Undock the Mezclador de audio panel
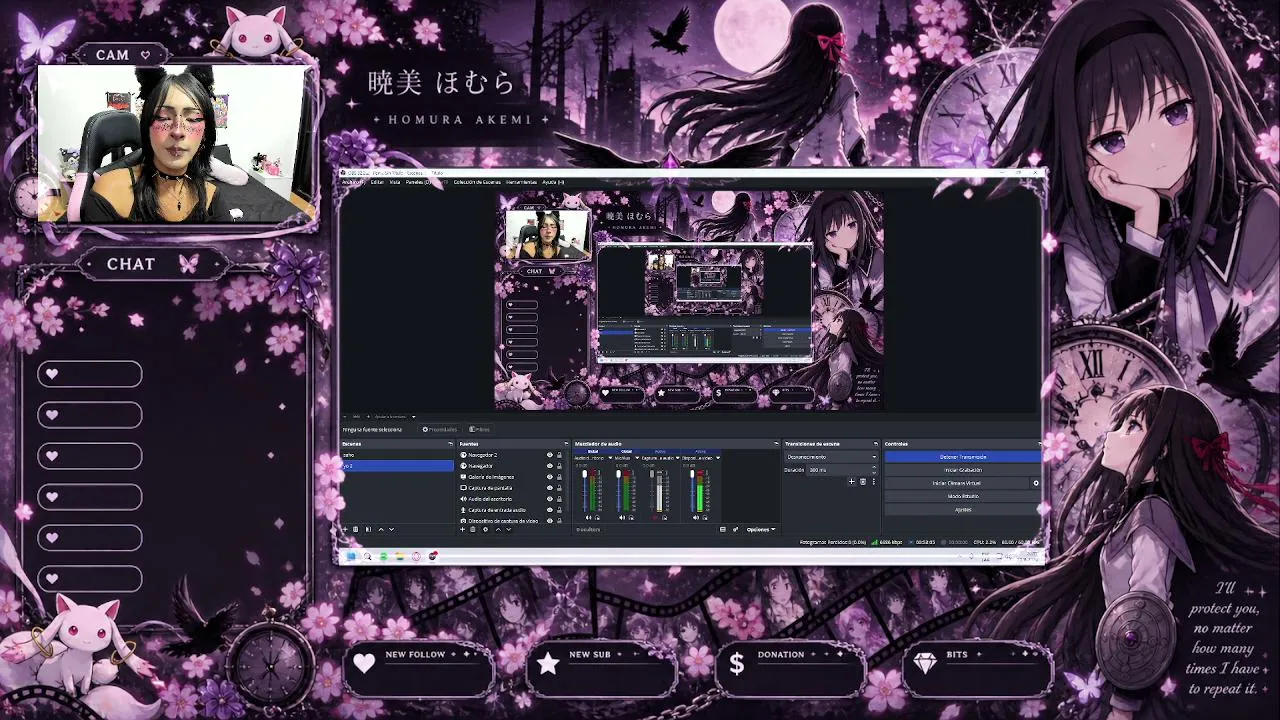Screen dimensions: 1280x720 775,444
